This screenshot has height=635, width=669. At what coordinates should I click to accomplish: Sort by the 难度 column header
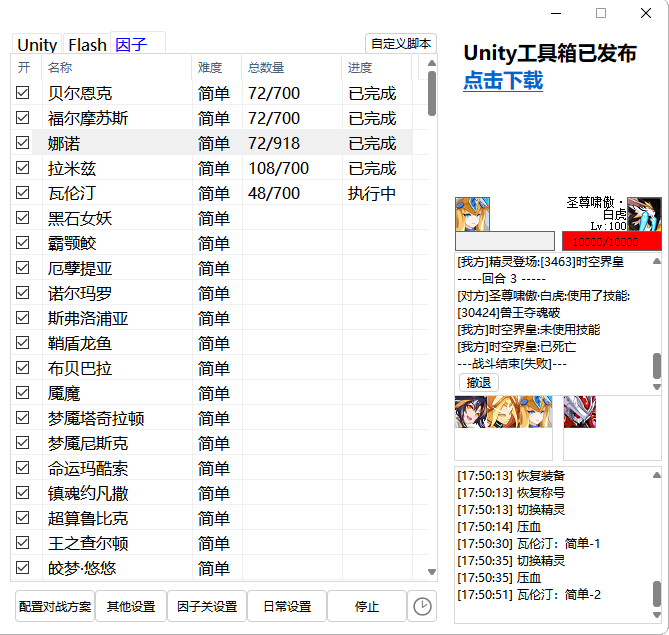[x=217, y=67]
